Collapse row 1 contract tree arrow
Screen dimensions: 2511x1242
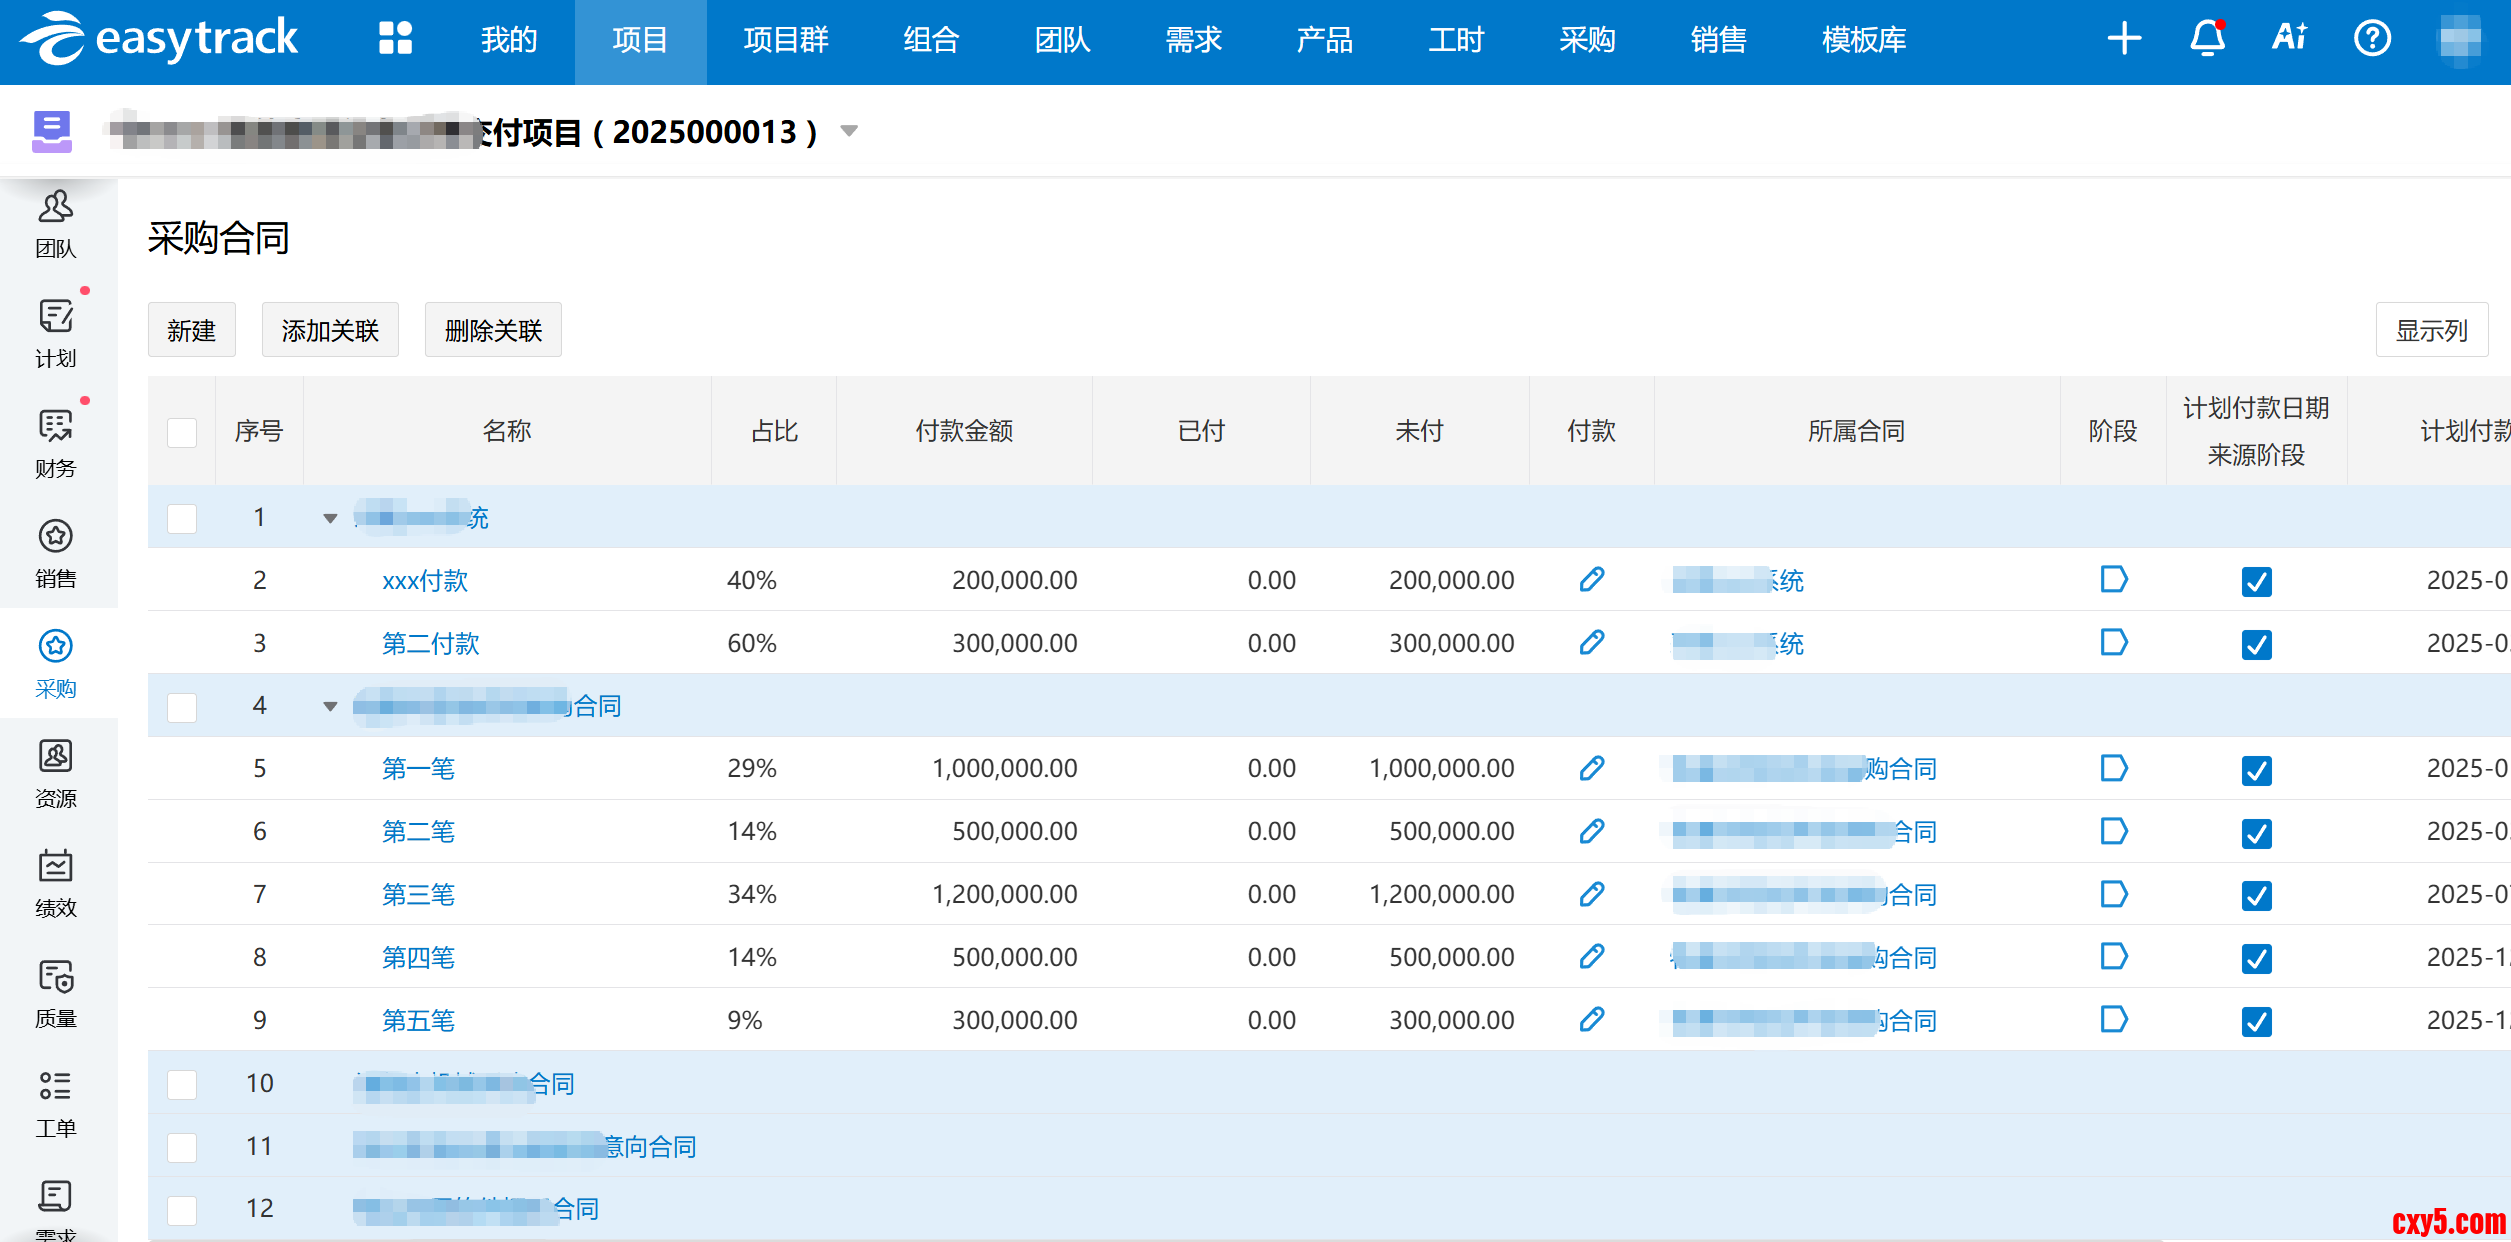coord(330,518)
